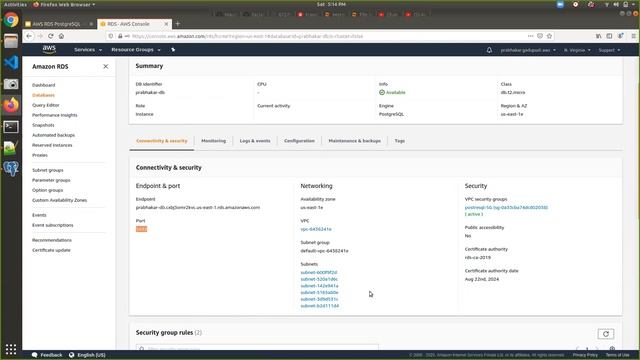
Task: Open AWS notifications bell
Action: pos(489,50)
